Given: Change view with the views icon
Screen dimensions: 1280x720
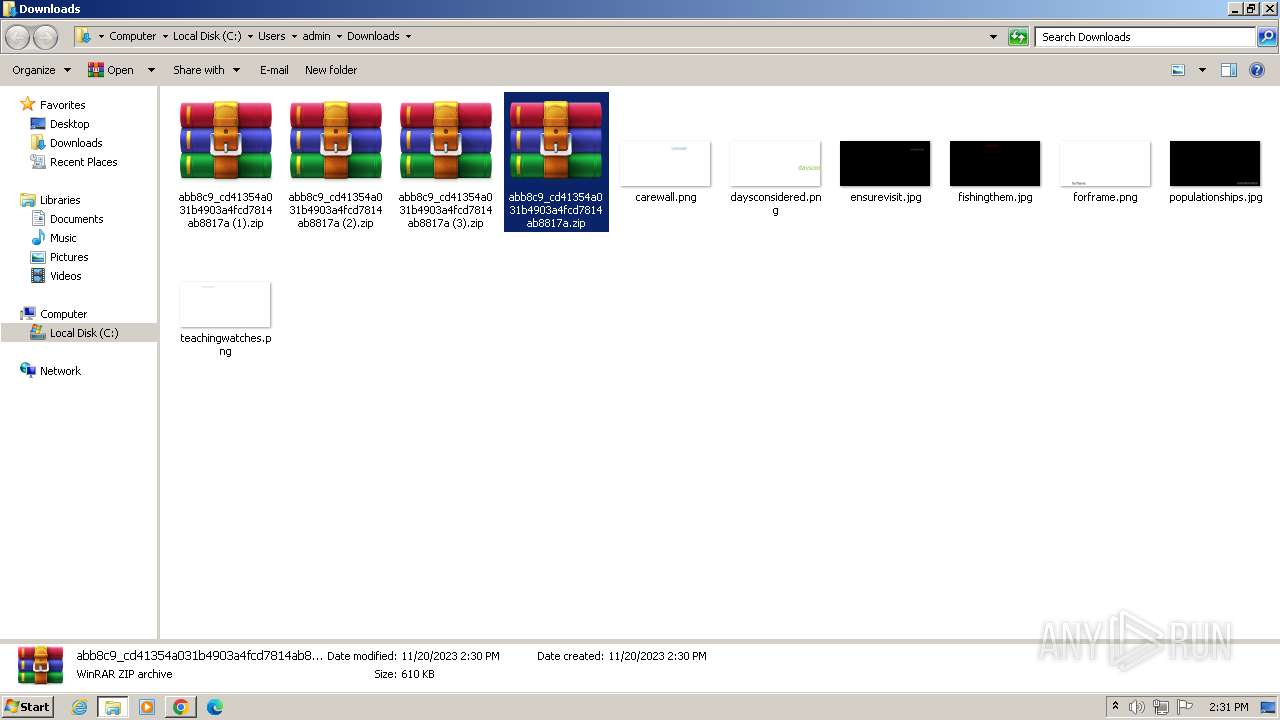Looking at the screenshot, I should [x=1178, y=70].
